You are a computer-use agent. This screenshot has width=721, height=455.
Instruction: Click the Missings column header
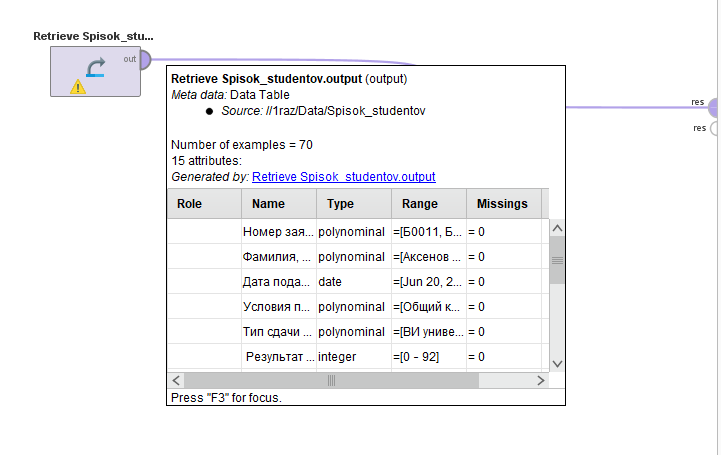tap(504, 204)
